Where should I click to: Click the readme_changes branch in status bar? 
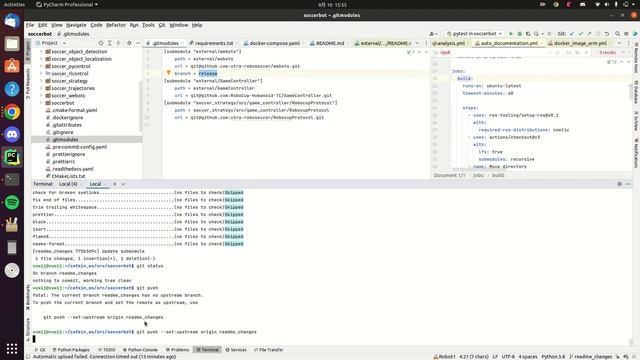(591, 357)
